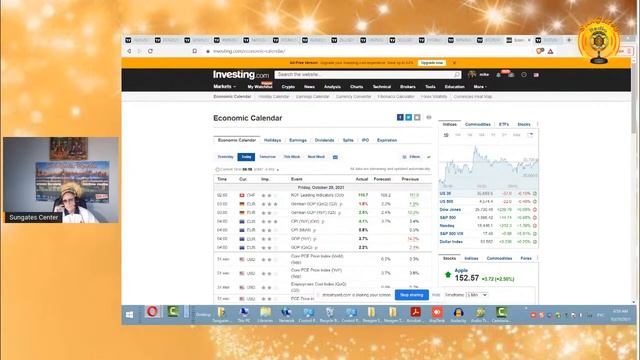This screenshot has width=640, height=360.
Task: Click the browser back arrow
Action: (129, 51)
